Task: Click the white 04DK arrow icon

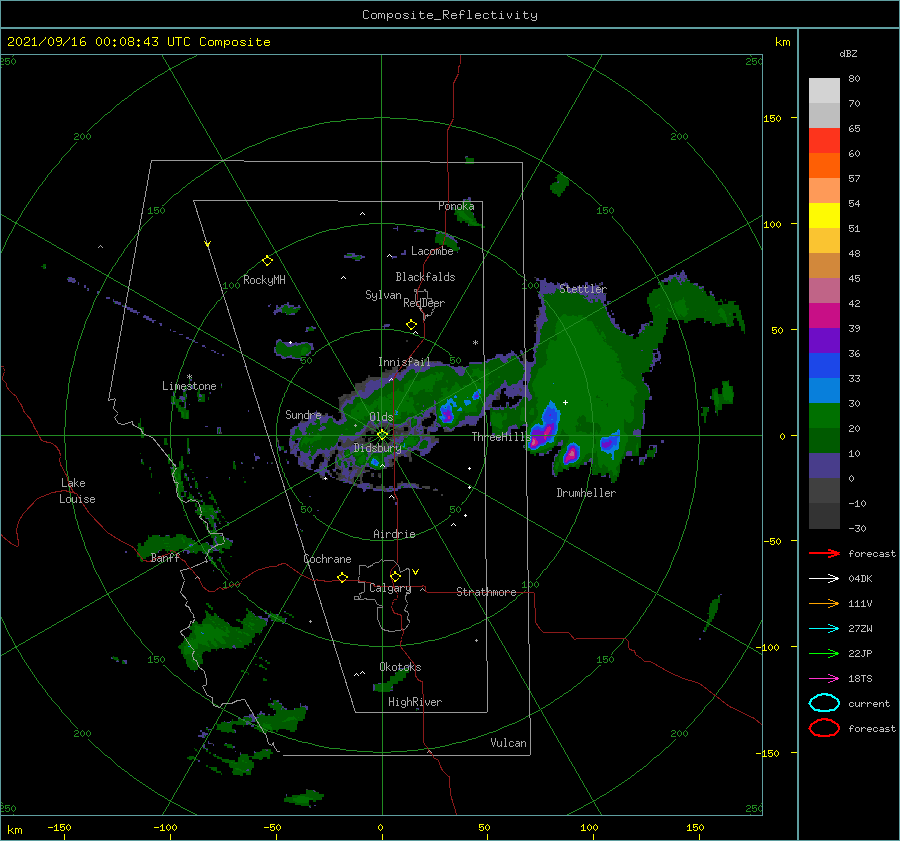Action: [824, 578]
